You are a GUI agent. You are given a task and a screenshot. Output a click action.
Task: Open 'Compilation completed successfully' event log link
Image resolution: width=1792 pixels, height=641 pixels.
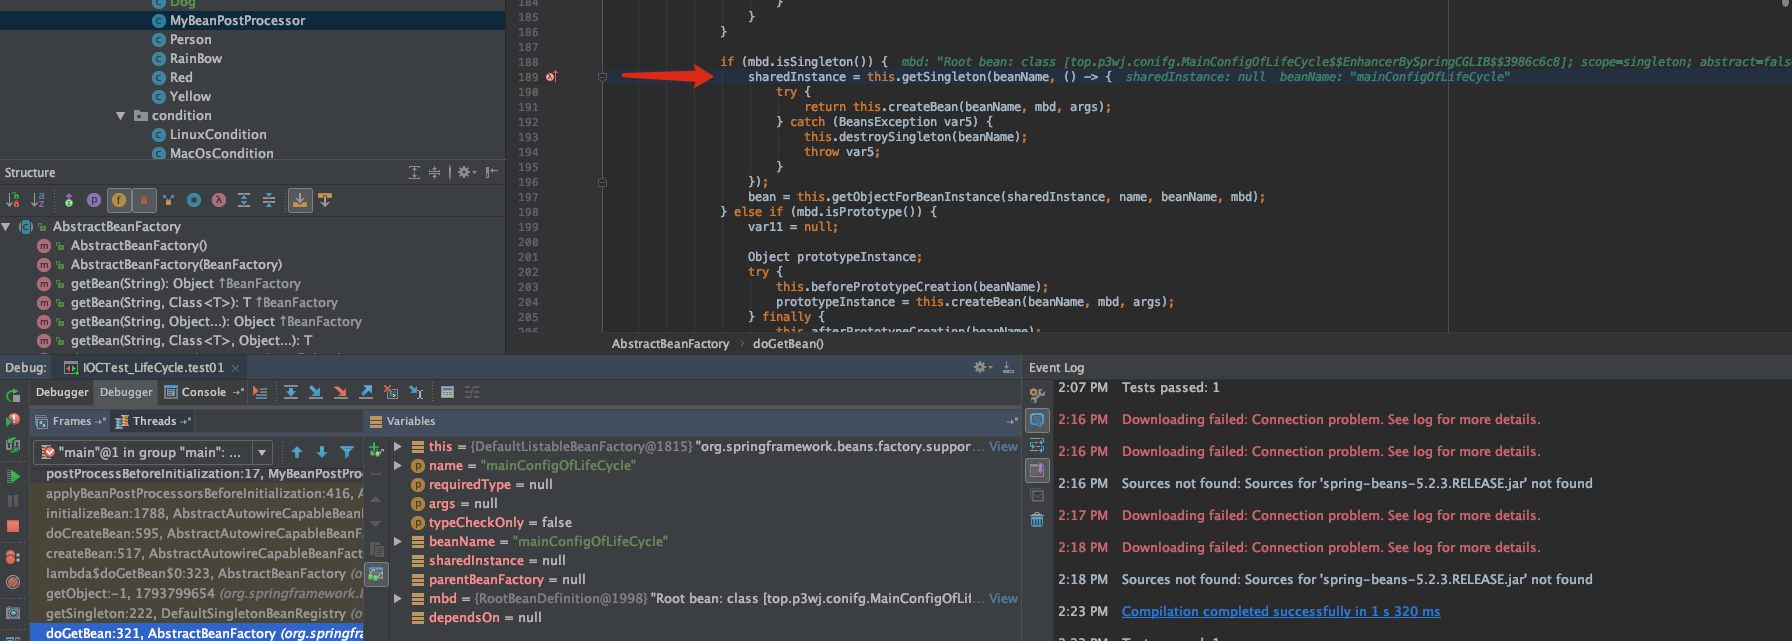[x=1281, y=611]
